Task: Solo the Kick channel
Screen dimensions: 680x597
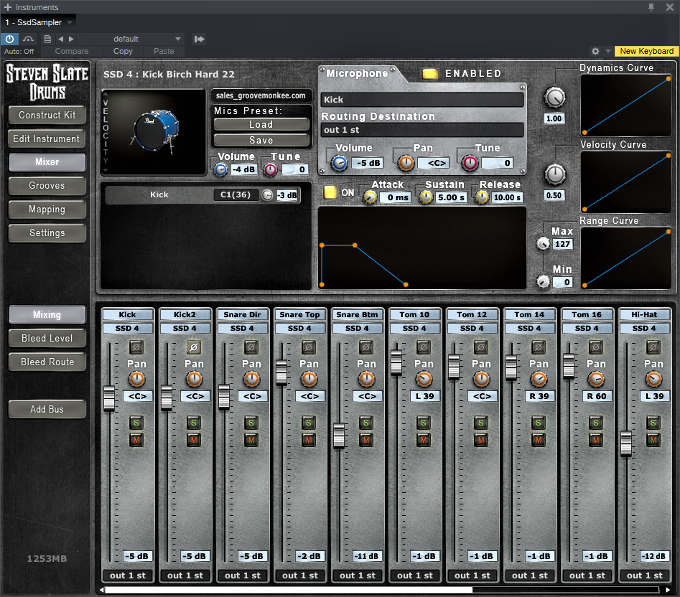Action: pos(137,423)
